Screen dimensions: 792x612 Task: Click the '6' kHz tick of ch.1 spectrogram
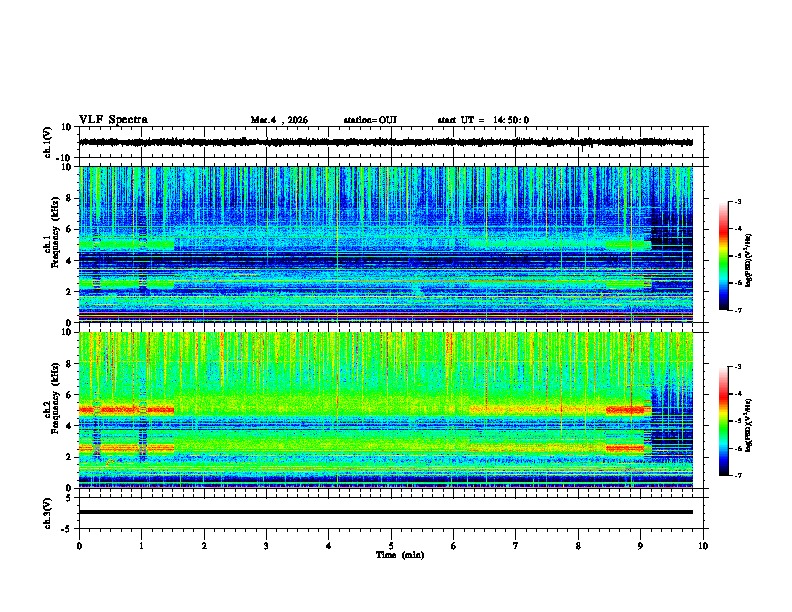pyautogui.click(x=69, y=229)
